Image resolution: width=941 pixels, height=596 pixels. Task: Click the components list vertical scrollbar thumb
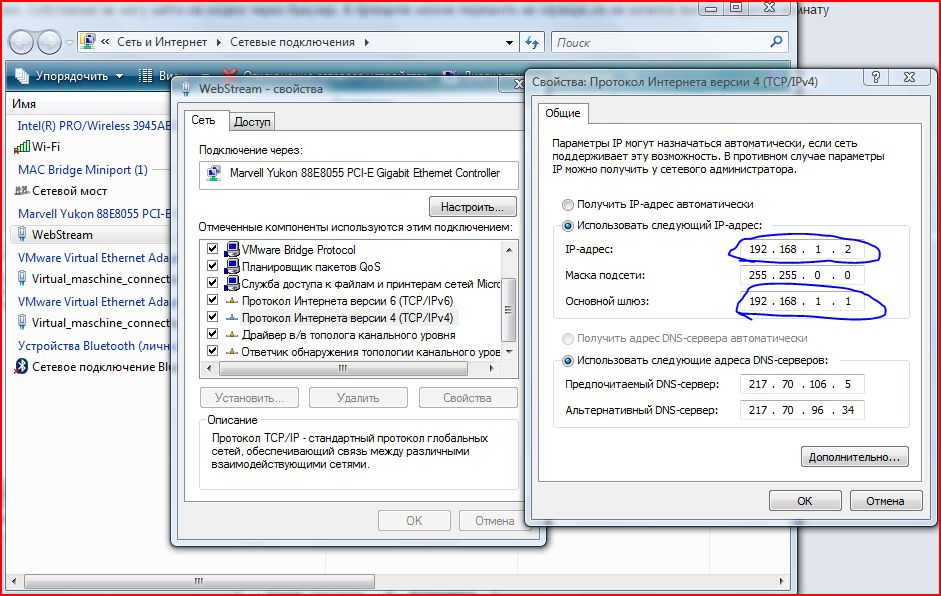coord(508,310)
